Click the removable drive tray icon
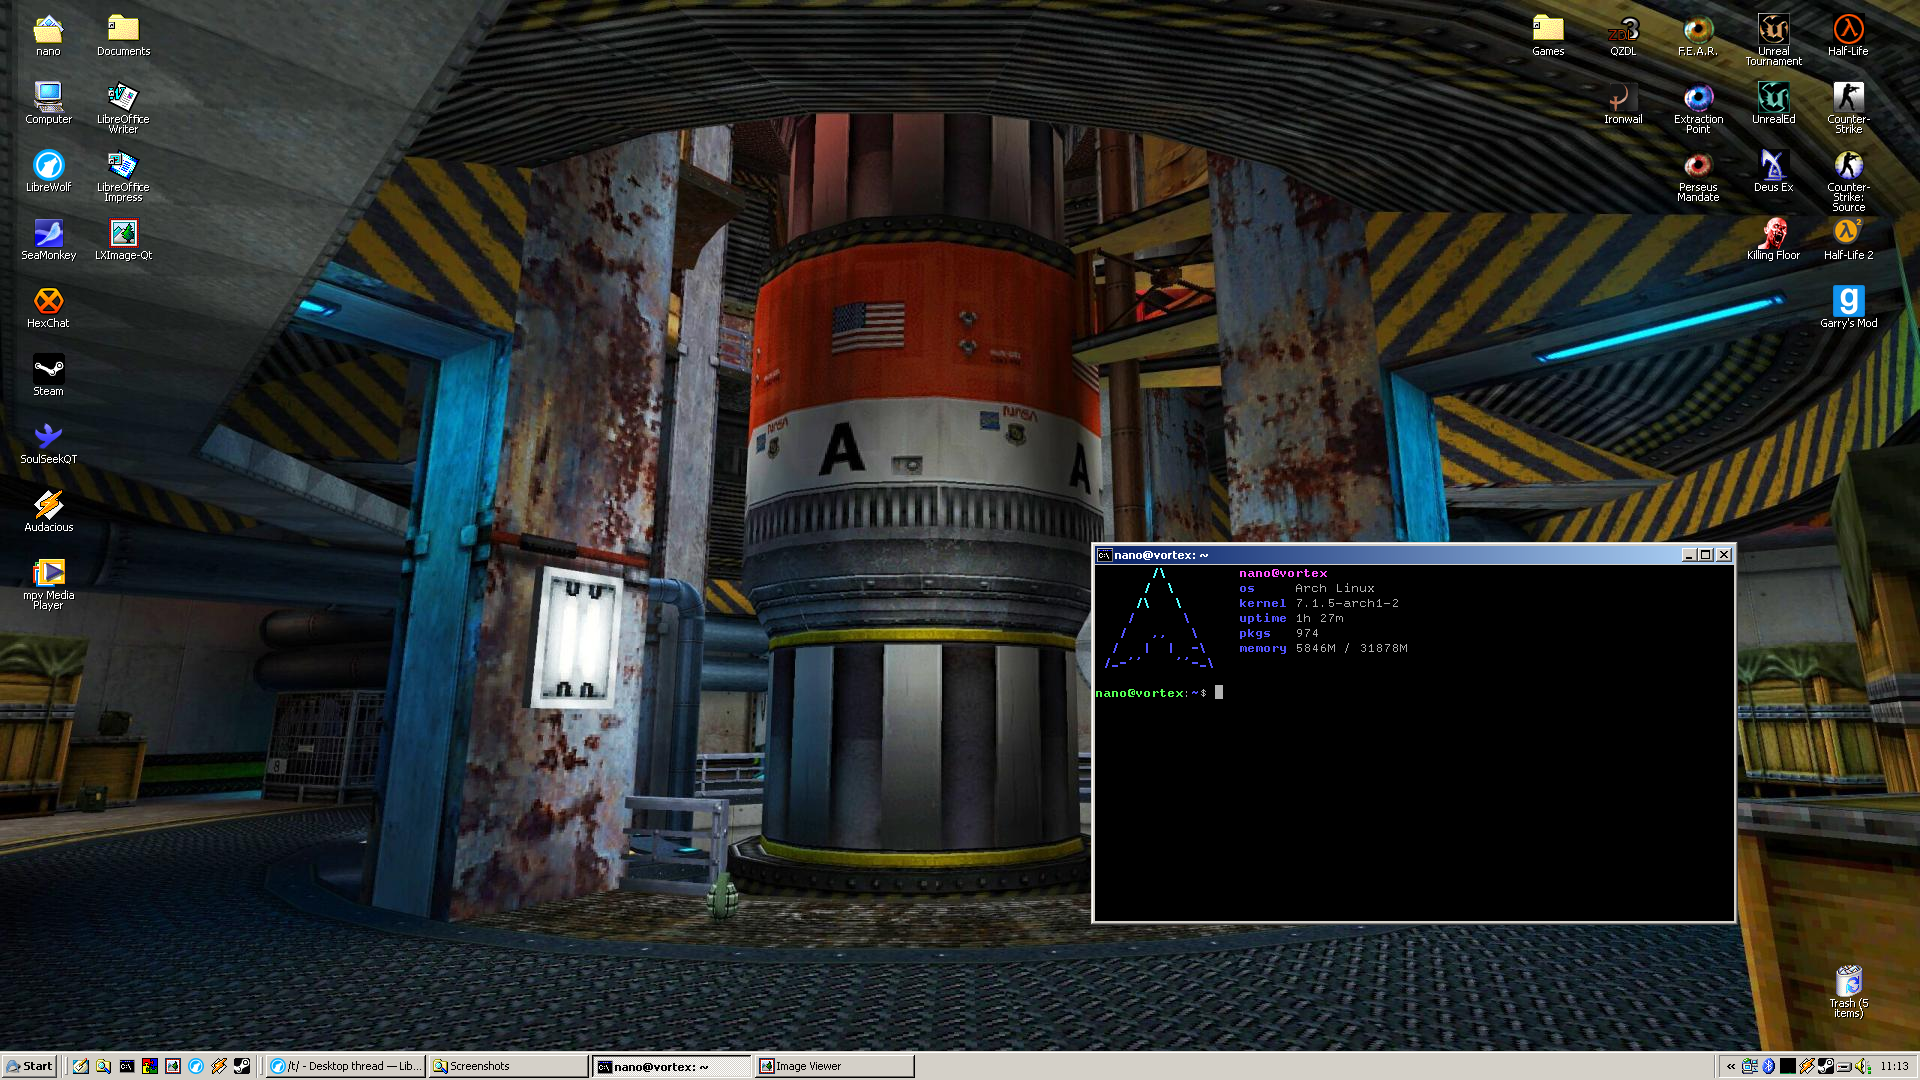Screen dimensions: 1920x1080 [1844, 1066]
